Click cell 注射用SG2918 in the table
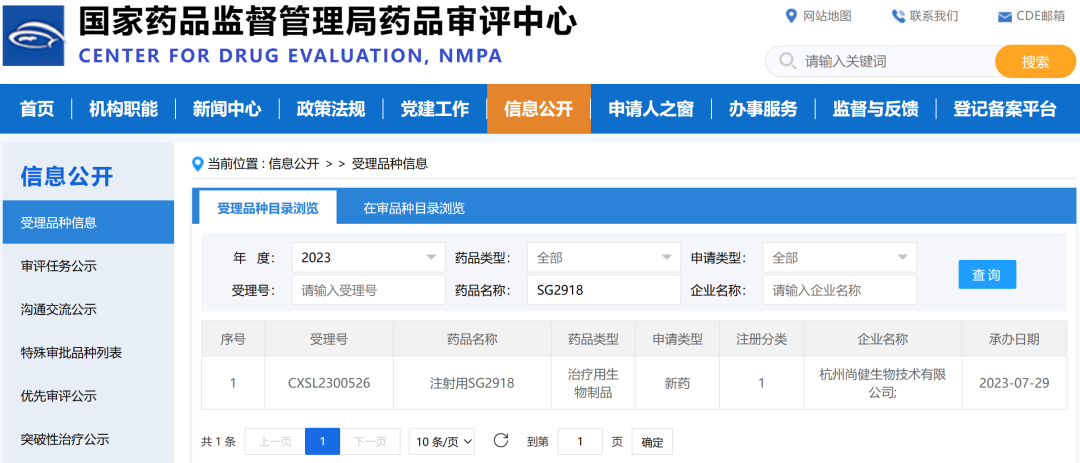The width and height of the screenshot is (1080, 463). pos(472,384)
